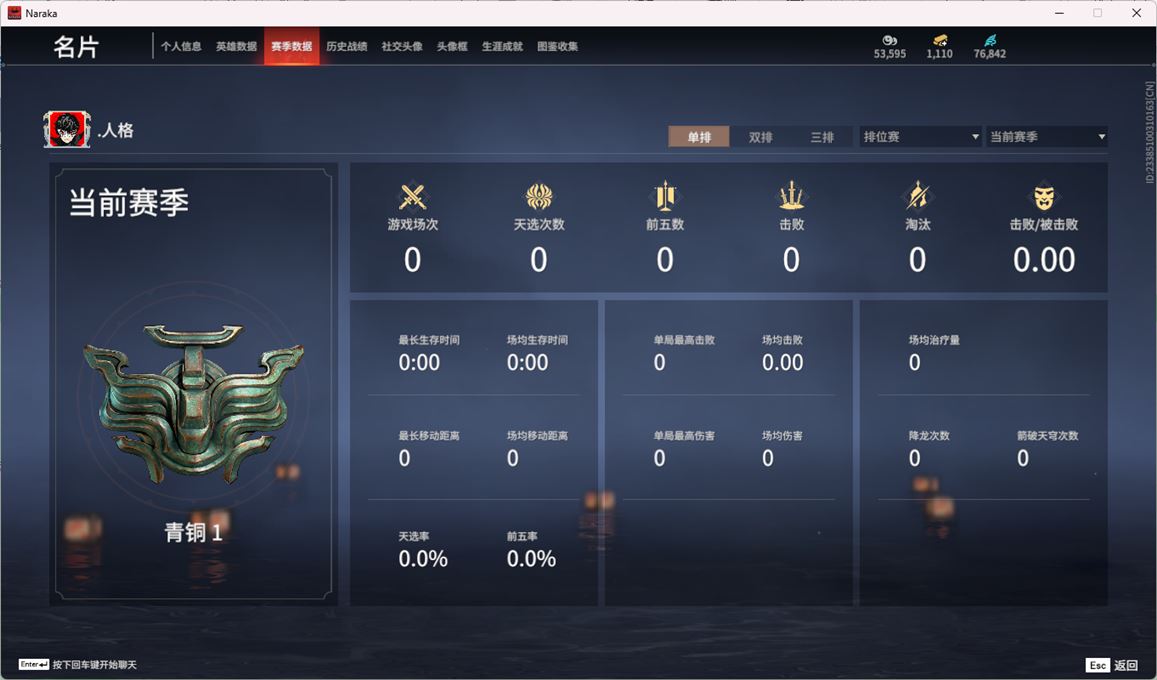Viewport: 1157px width, 680px height.
Task: Click the trident 击败 icon
Action: coord(791,197)
